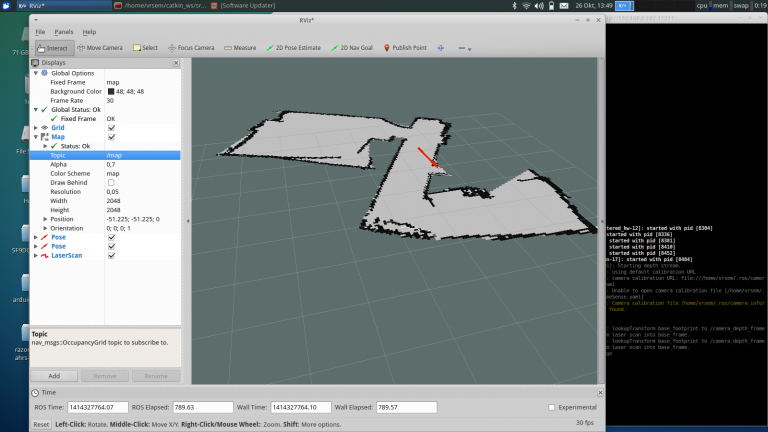768x432 pixels.
Task: Click the Background Color swatch
Action: [111, 92]
